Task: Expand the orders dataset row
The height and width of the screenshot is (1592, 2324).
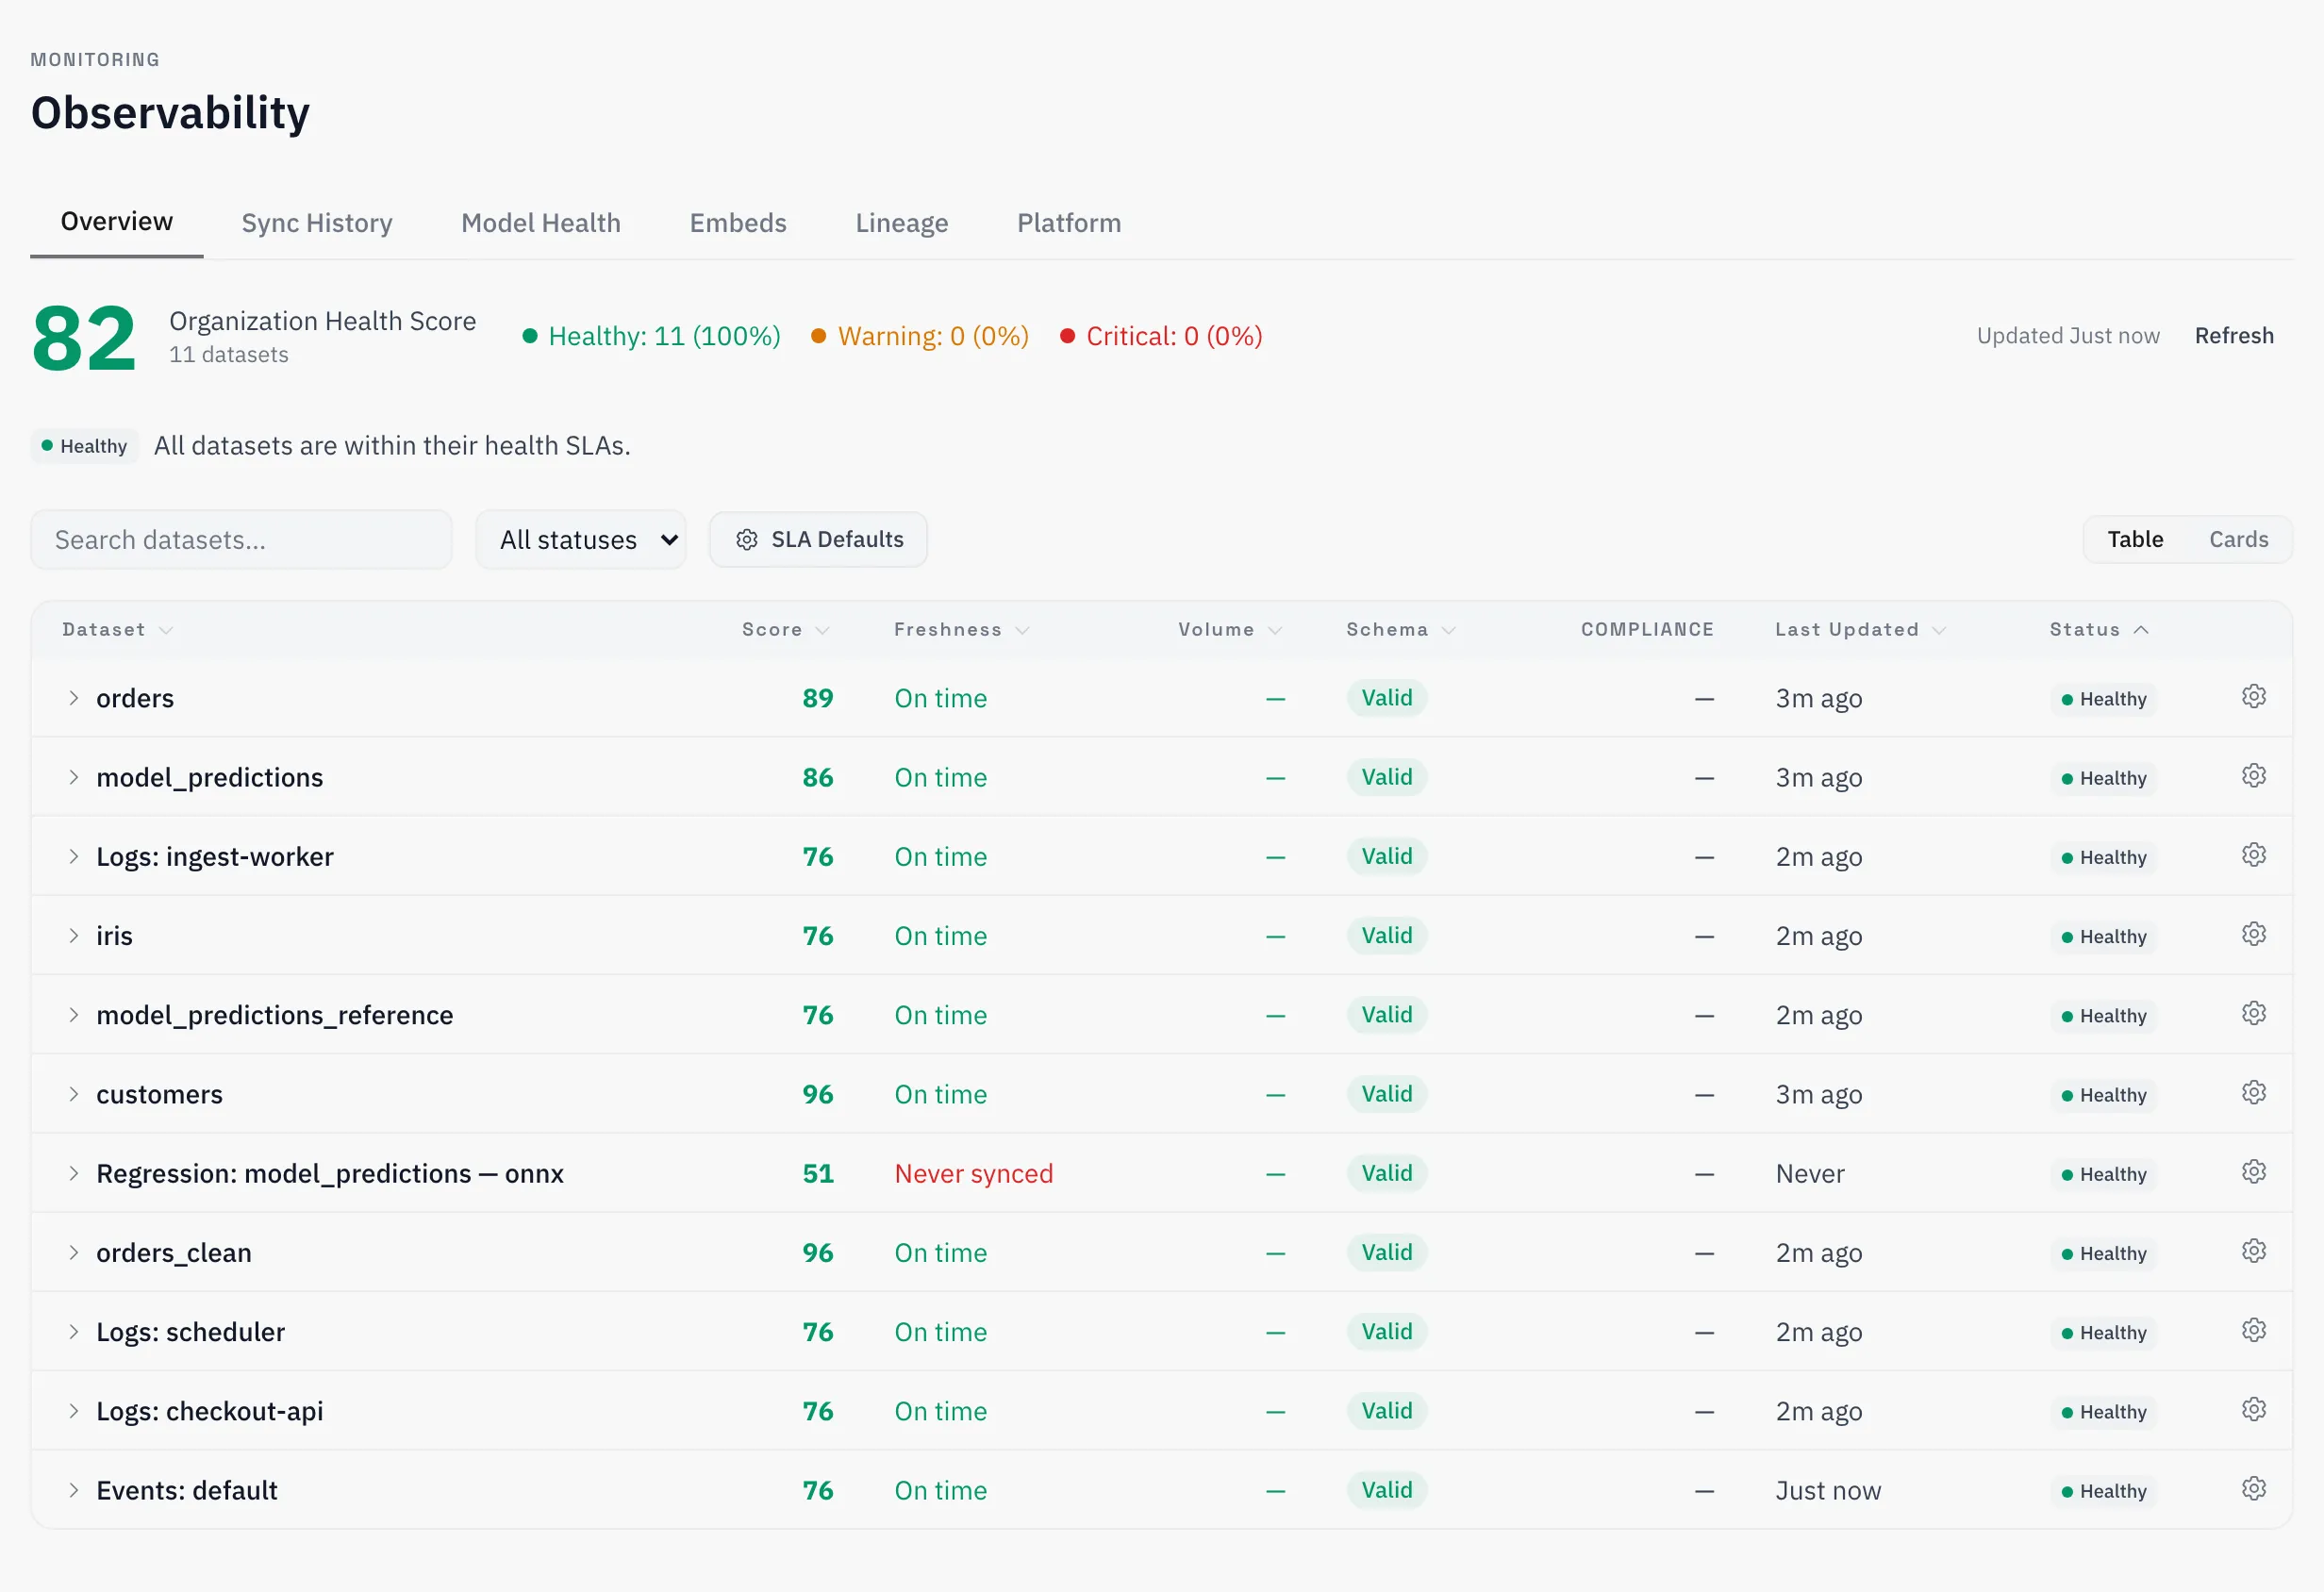Action: tap(73, 698)
